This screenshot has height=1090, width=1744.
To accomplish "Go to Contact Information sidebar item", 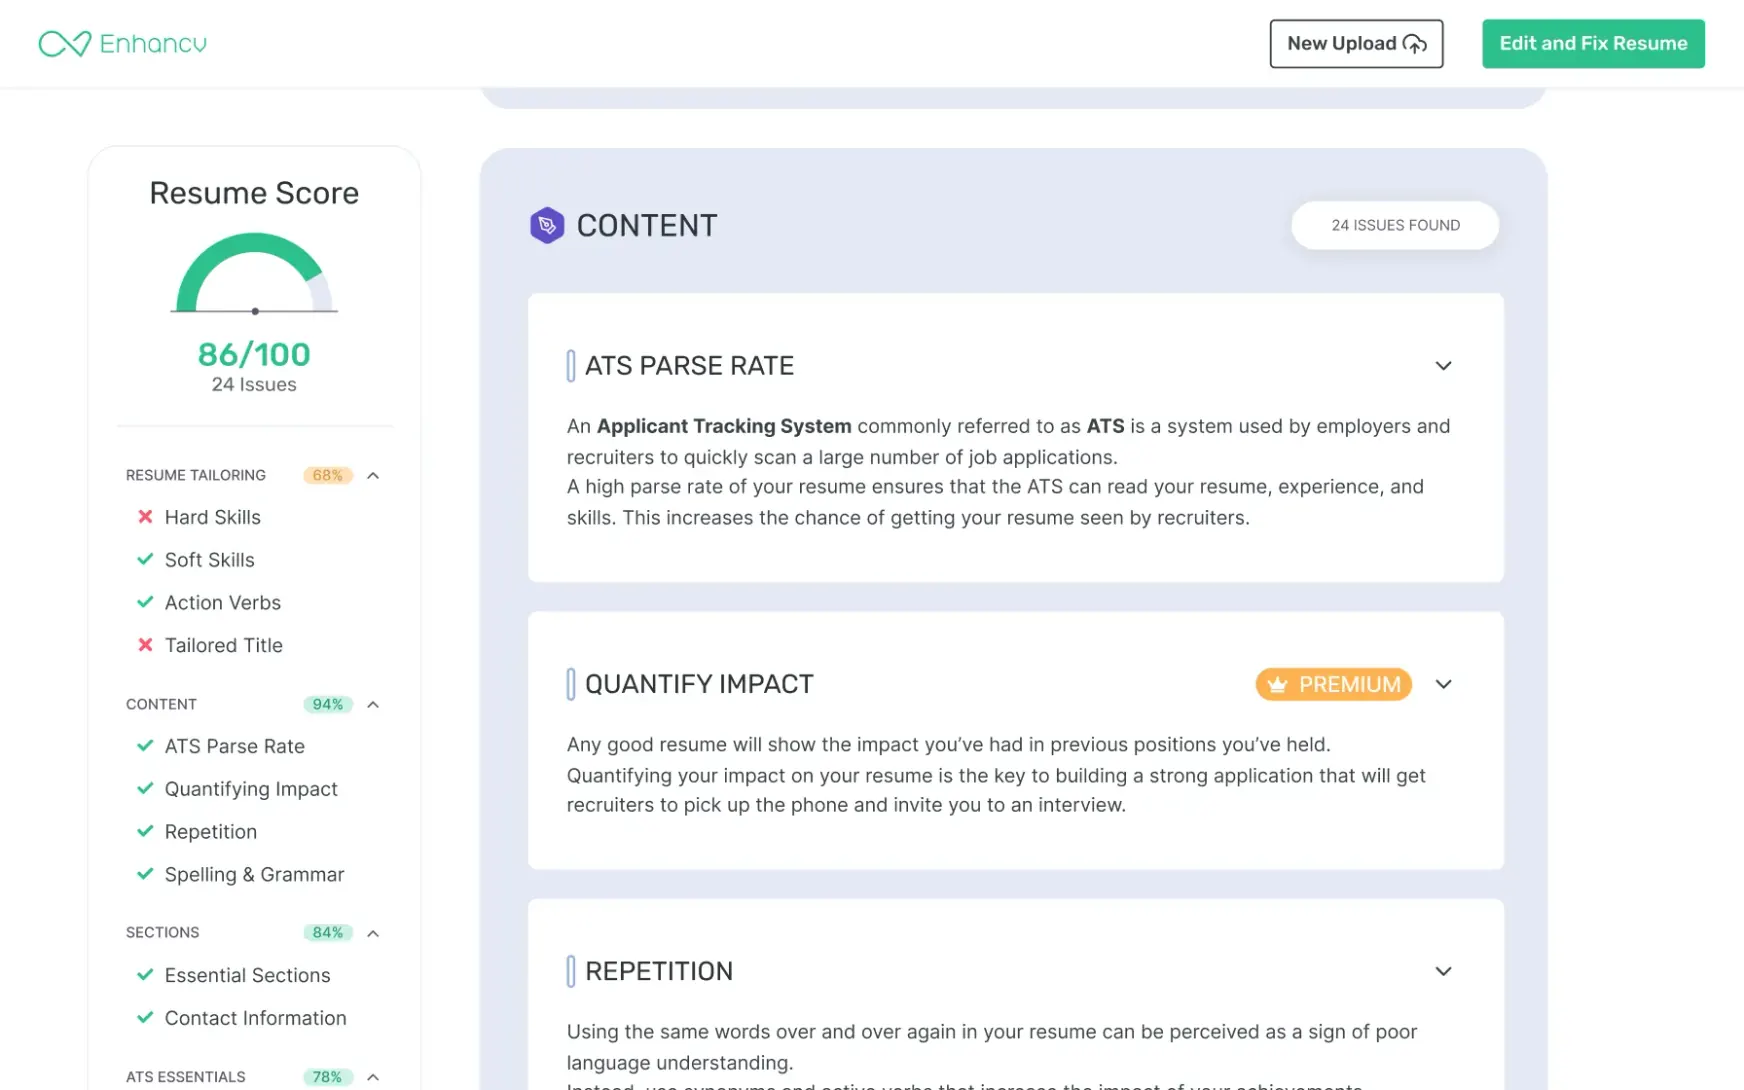I will coord(255,1018).
